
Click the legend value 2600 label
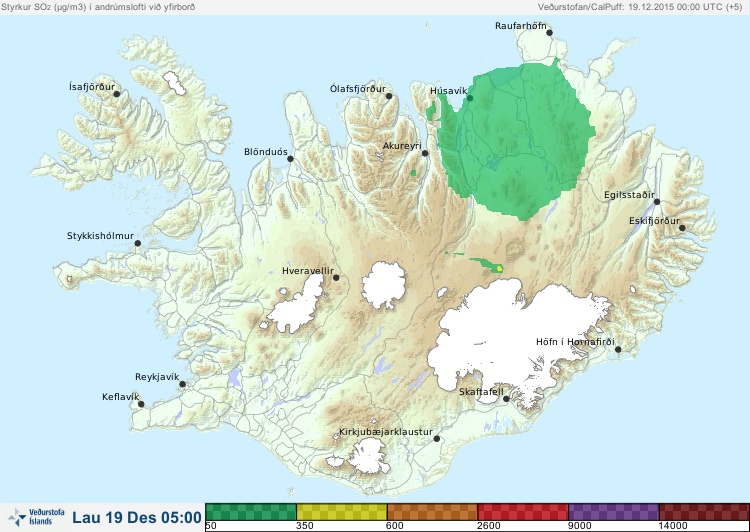point(488,526)
